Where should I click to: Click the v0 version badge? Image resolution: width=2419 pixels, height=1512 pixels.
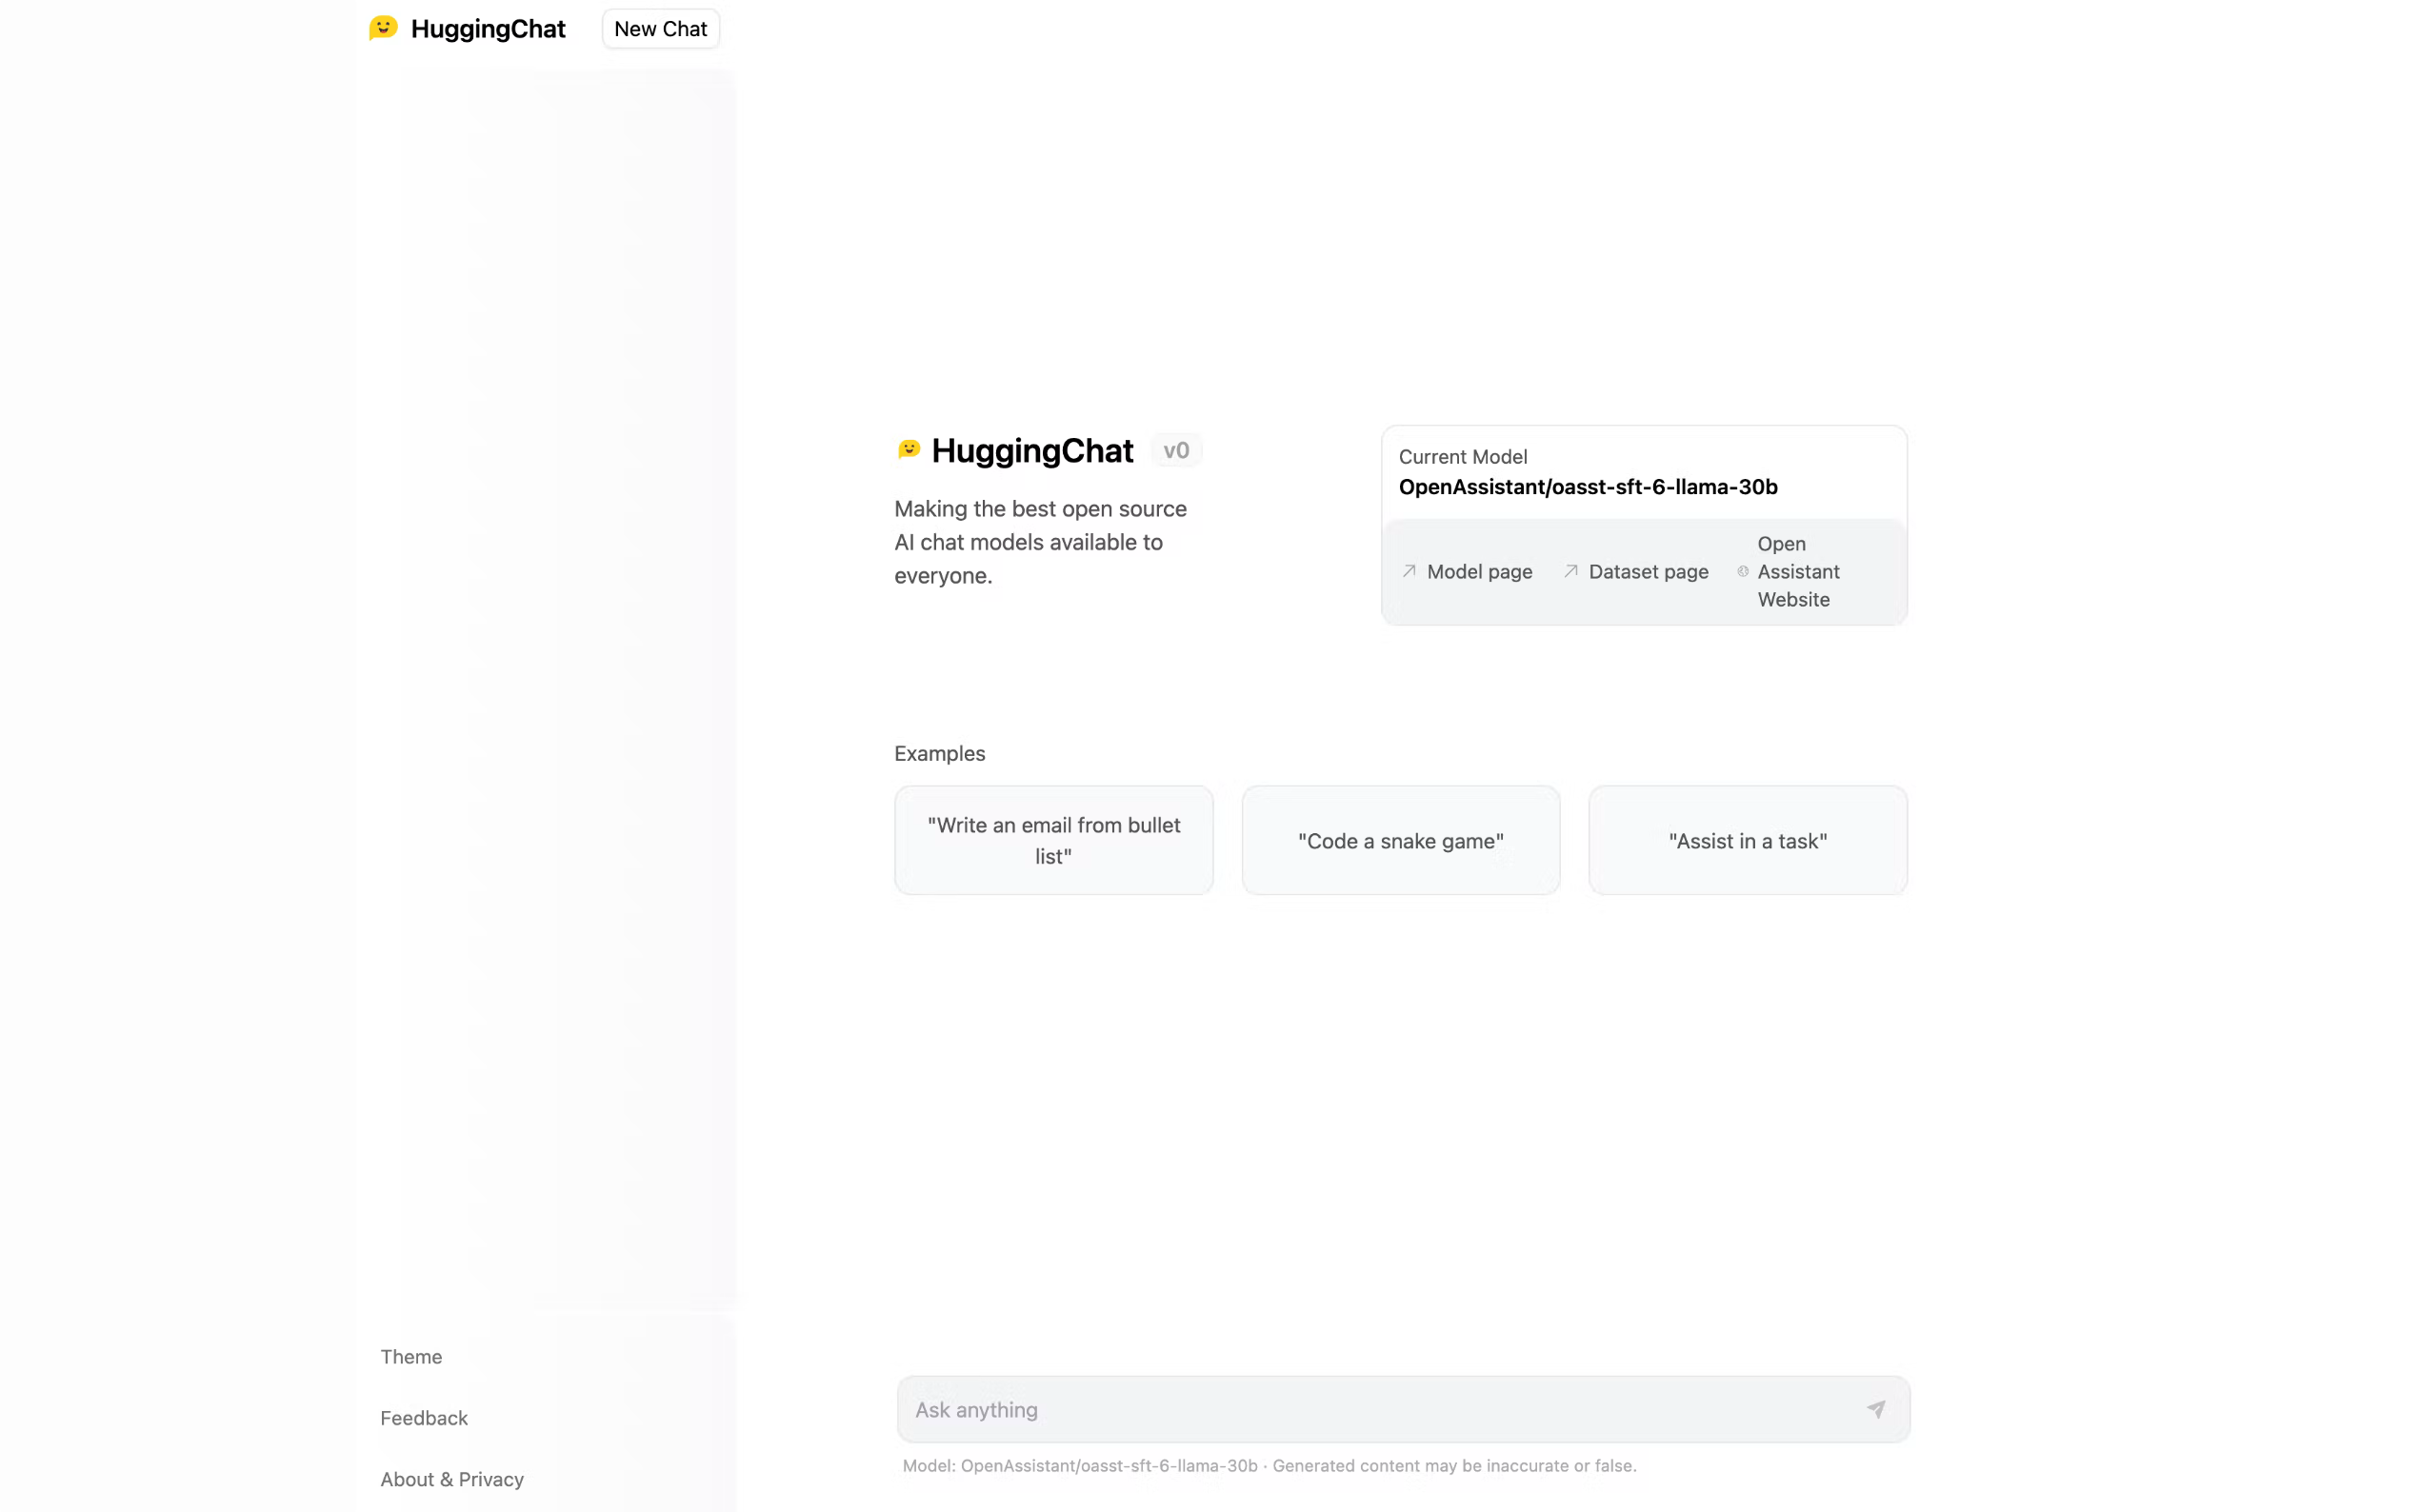click(x=1176, y=451)
